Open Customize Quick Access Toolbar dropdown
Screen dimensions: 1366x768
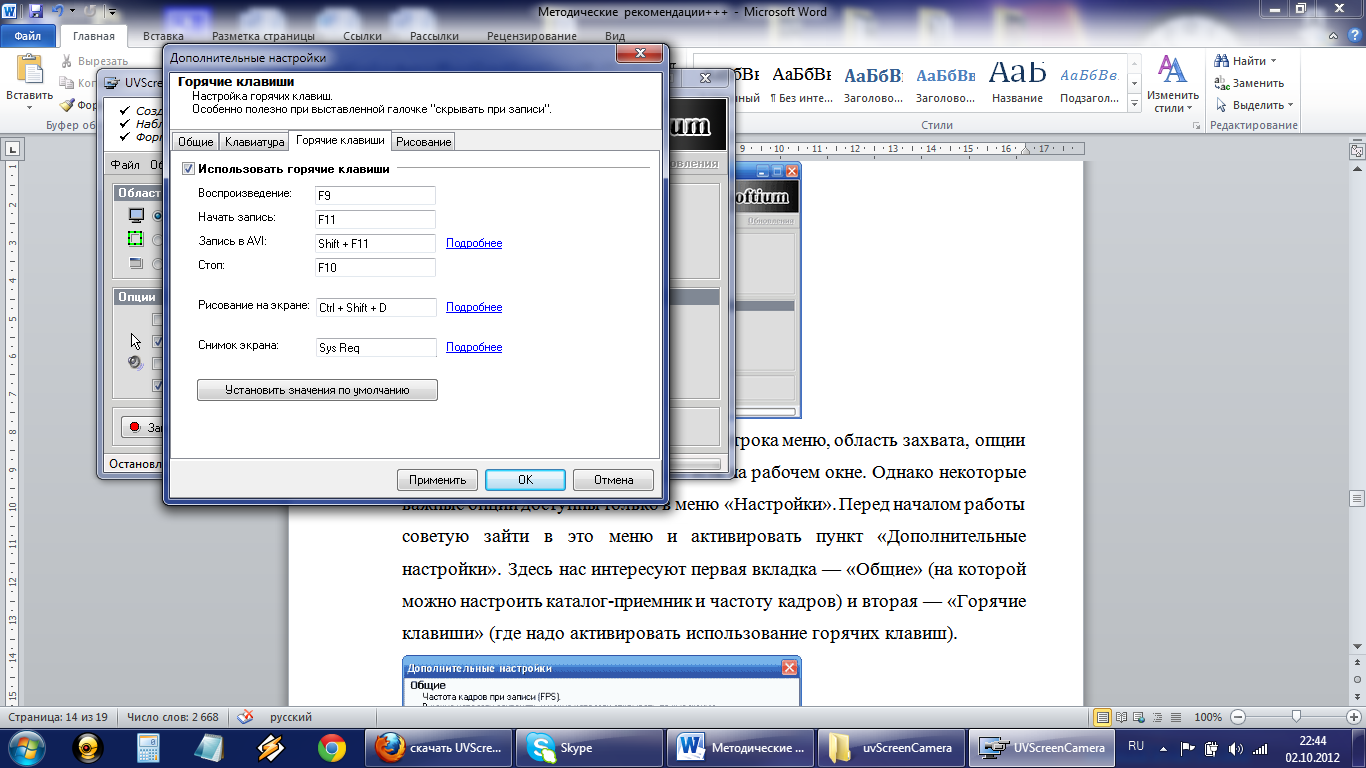111,12
